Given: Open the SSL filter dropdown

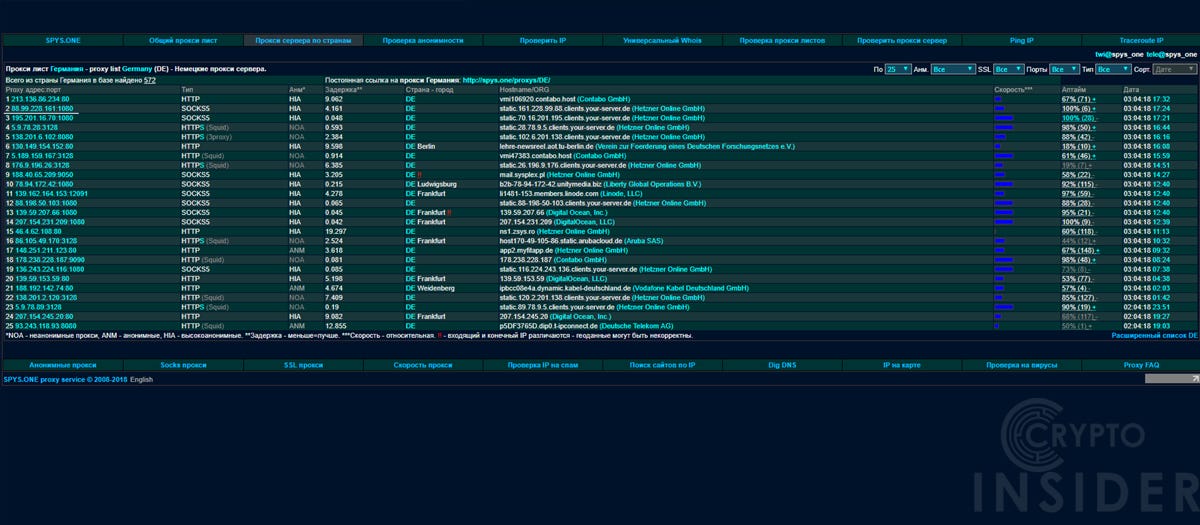Looking at the screenshot, I should [x=1009, y=69].
